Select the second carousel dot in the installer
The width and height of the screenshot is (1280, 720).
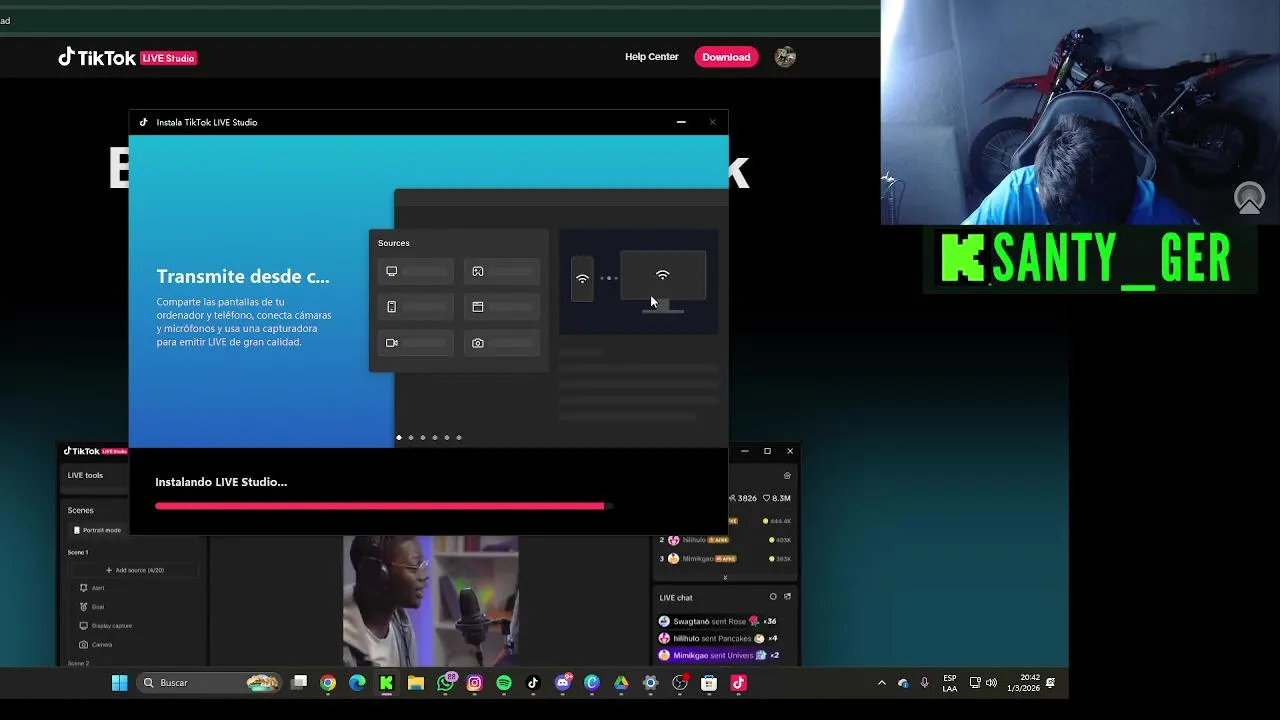click(411, 437)
